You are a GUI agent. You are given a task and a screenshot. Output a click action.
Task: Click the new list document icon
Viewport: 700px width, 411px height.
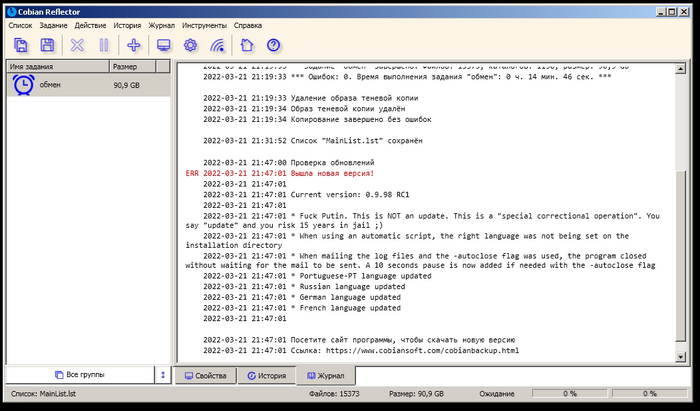[x=21, y=44]
